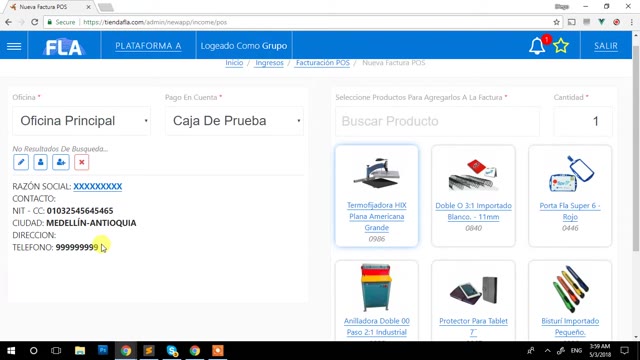Bookmark page with the address bar star
Image resolution: width=640 pixels, height=360 pixels.
point(556,22)
